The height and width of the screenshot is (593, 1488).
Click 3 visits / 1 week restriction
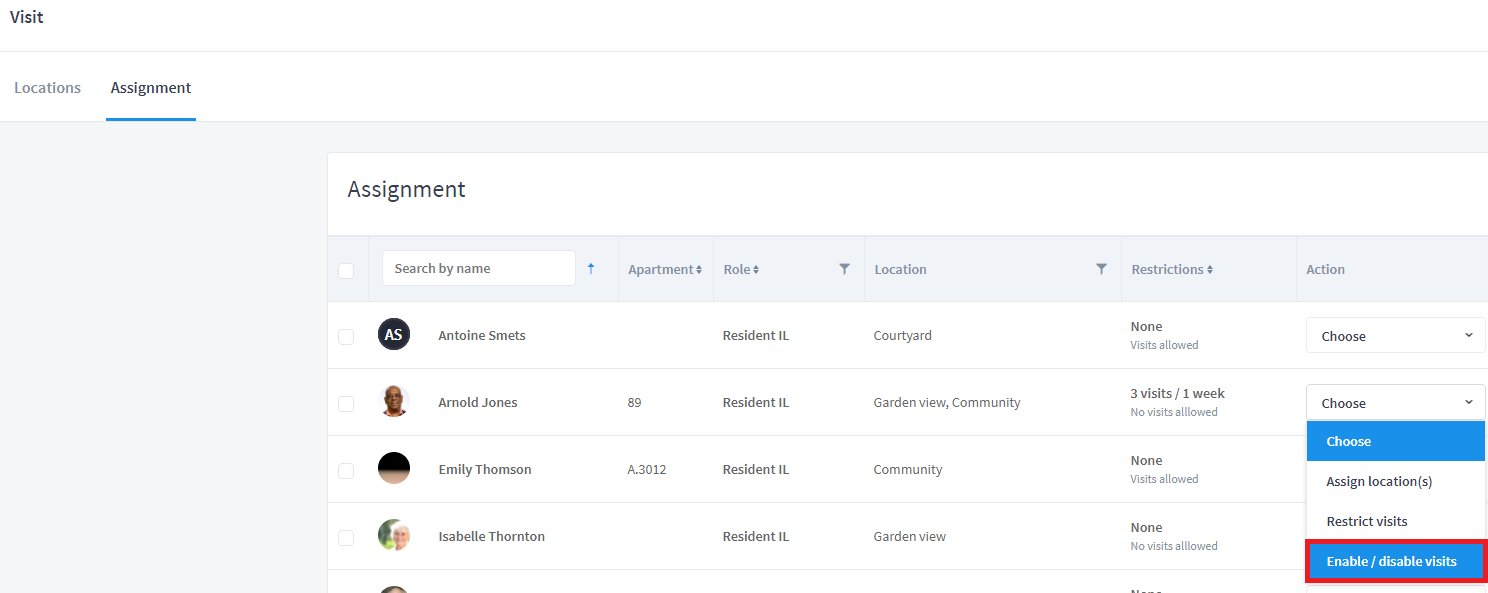coord(1178,394)
